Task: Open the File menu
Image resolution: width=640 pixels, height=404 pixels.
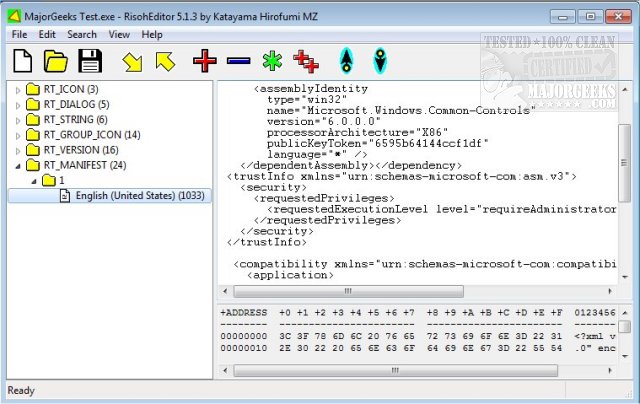Action: click(x=19, y=34)
